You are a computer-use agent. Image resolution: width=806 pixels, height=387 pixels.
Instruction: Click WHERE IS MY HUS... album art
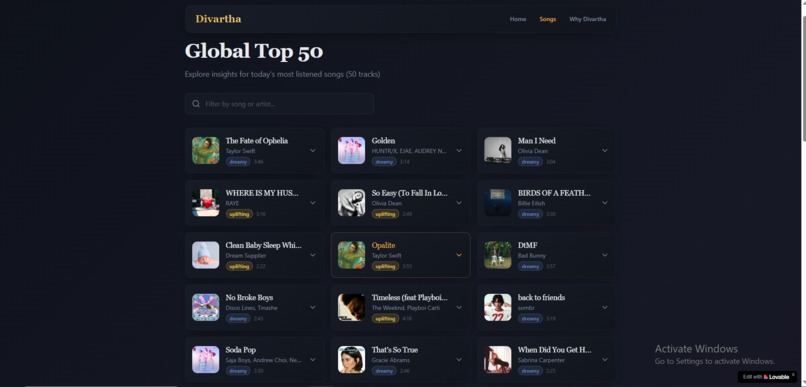[206, 203]
